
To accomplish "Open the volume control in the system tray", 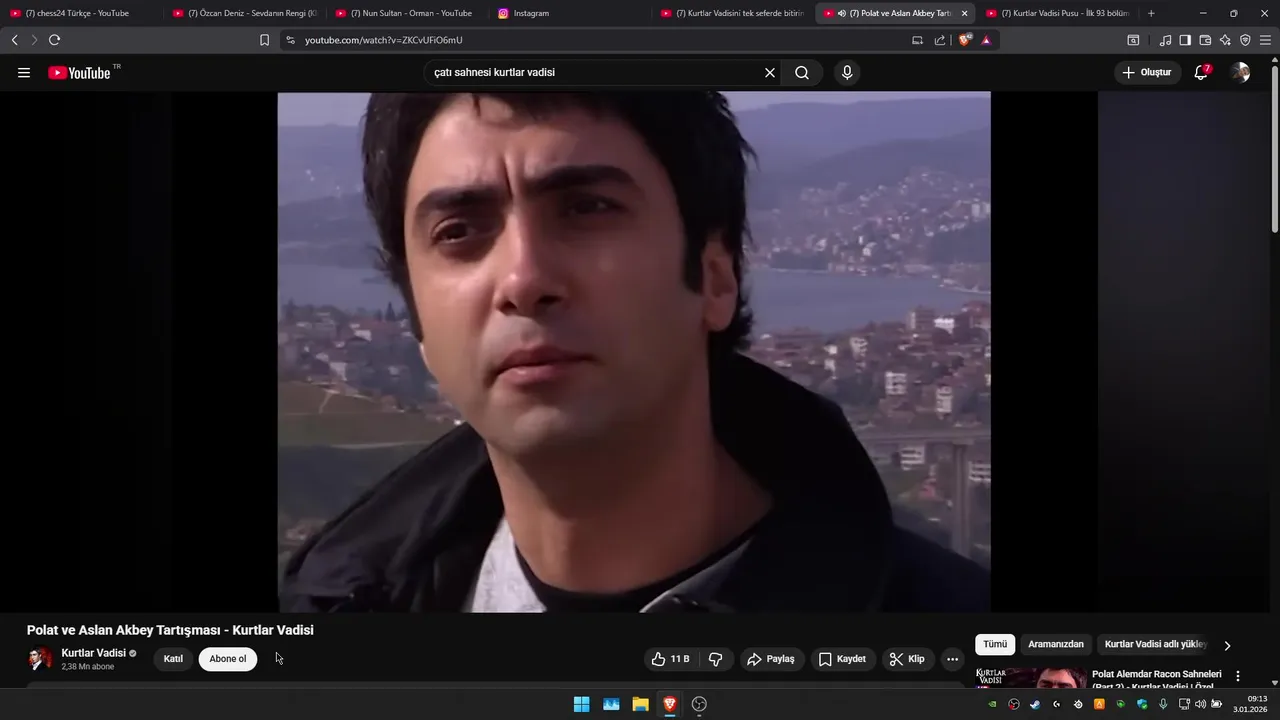I will point(1201,704).
